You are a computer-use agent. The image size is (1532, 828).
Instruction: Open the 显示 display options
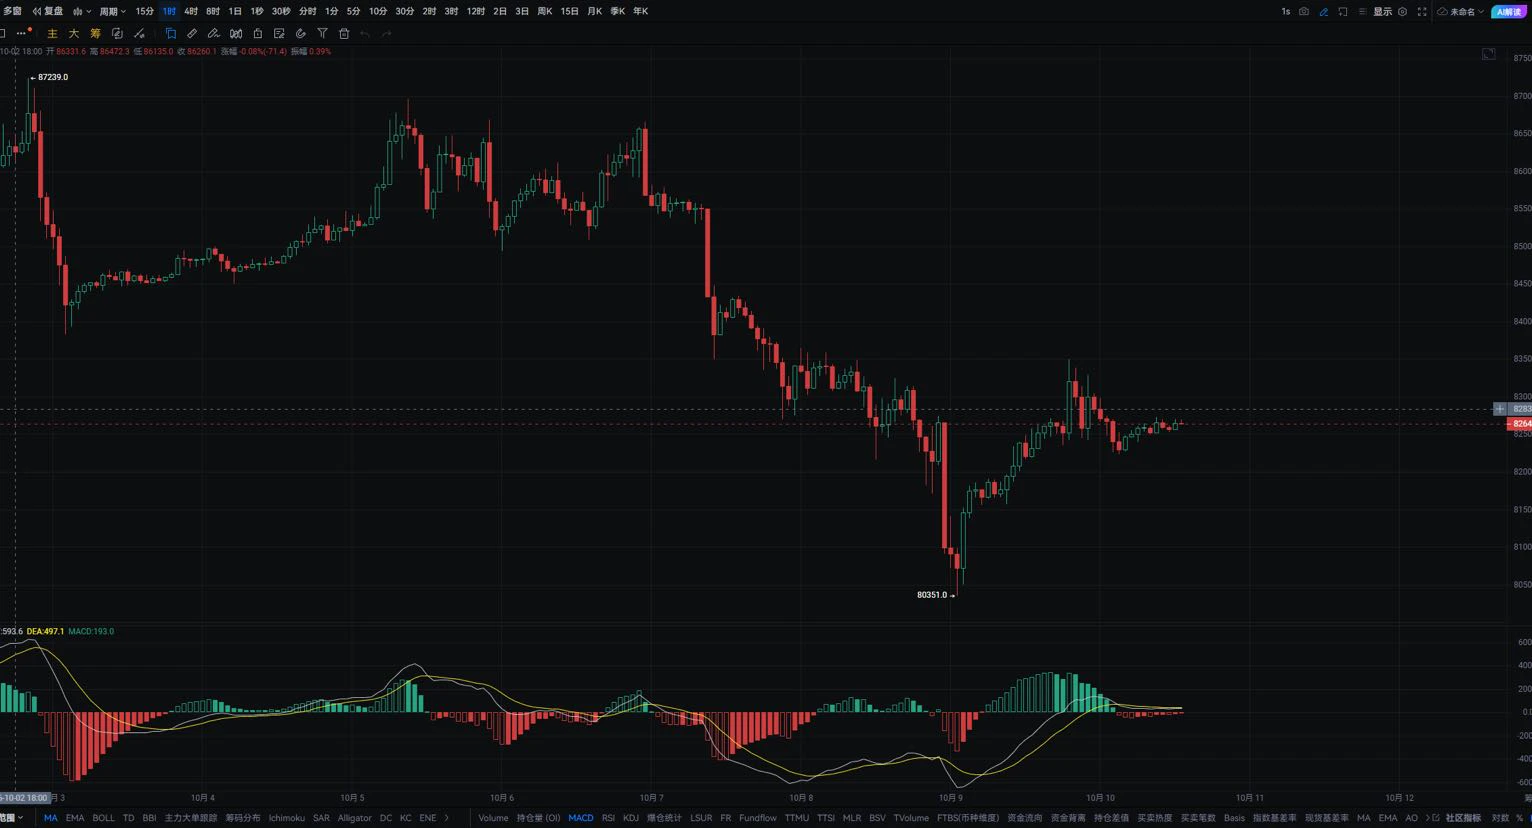tap(1382, 12)
